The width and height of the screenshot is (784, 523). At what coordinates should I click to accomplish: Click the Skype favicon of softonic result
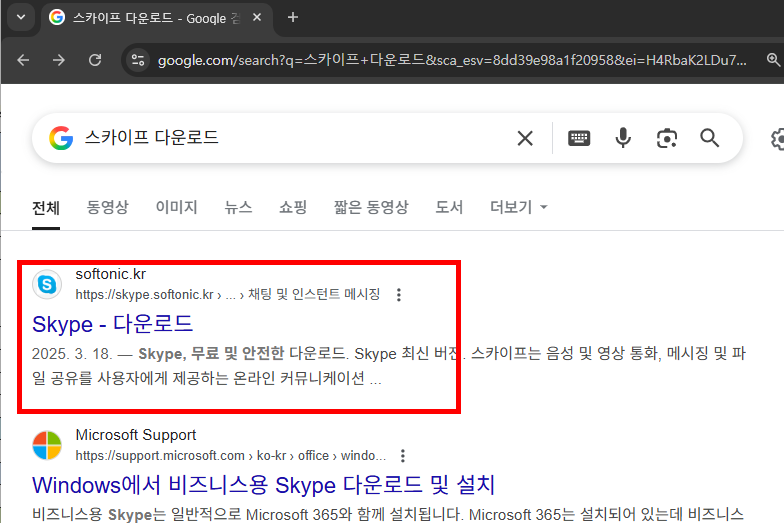[47, 284]
